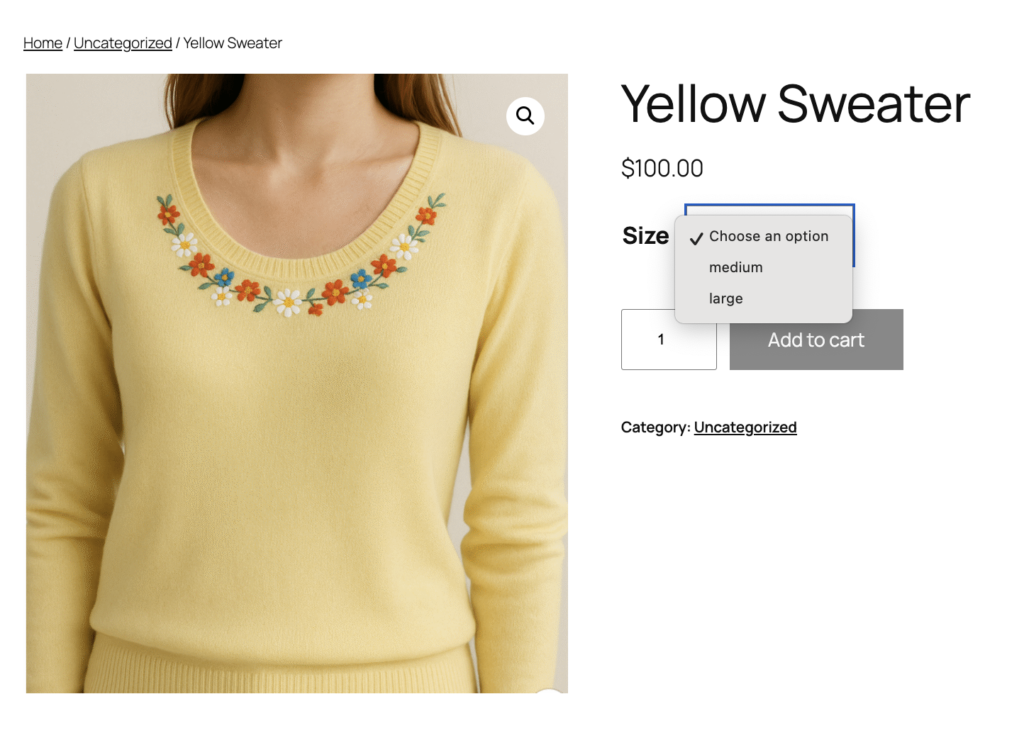Viewport: 1024px width, 733px height.
Task: Click the quantity input field
Action: 668,340
